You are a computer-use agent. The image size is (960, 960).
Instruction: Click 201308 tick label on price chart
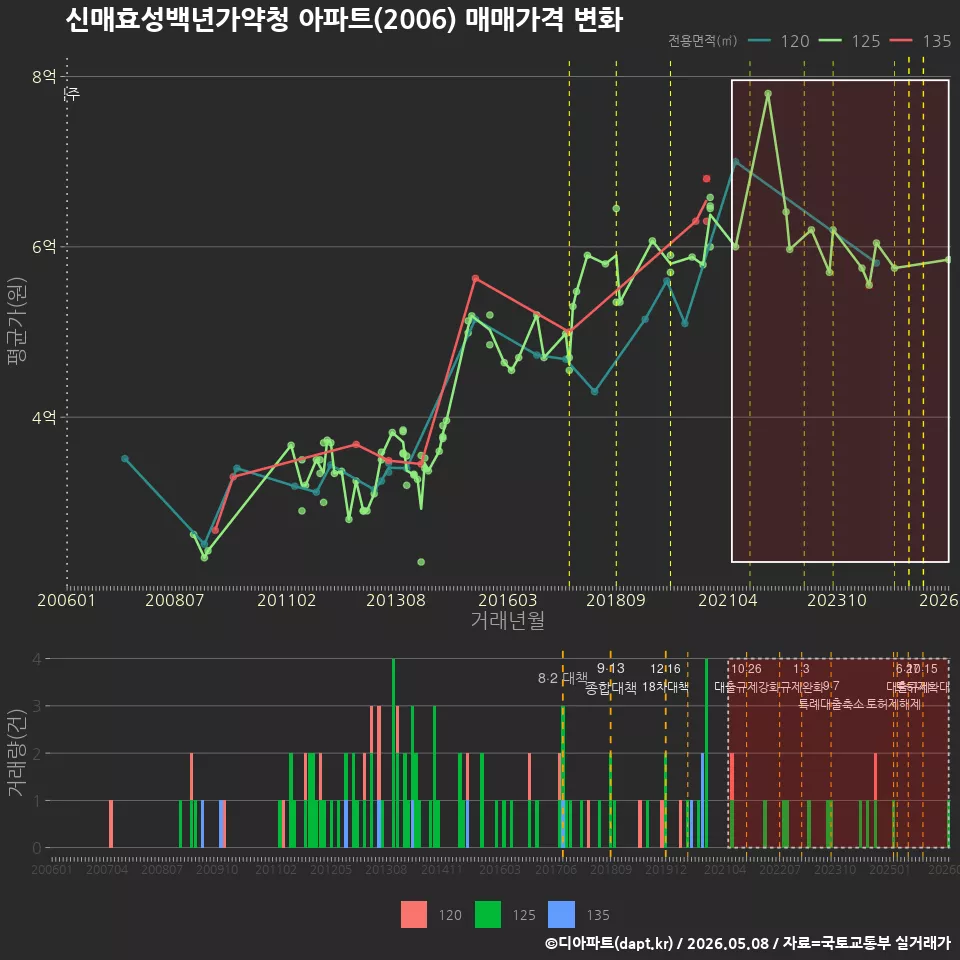click(396, 600)
